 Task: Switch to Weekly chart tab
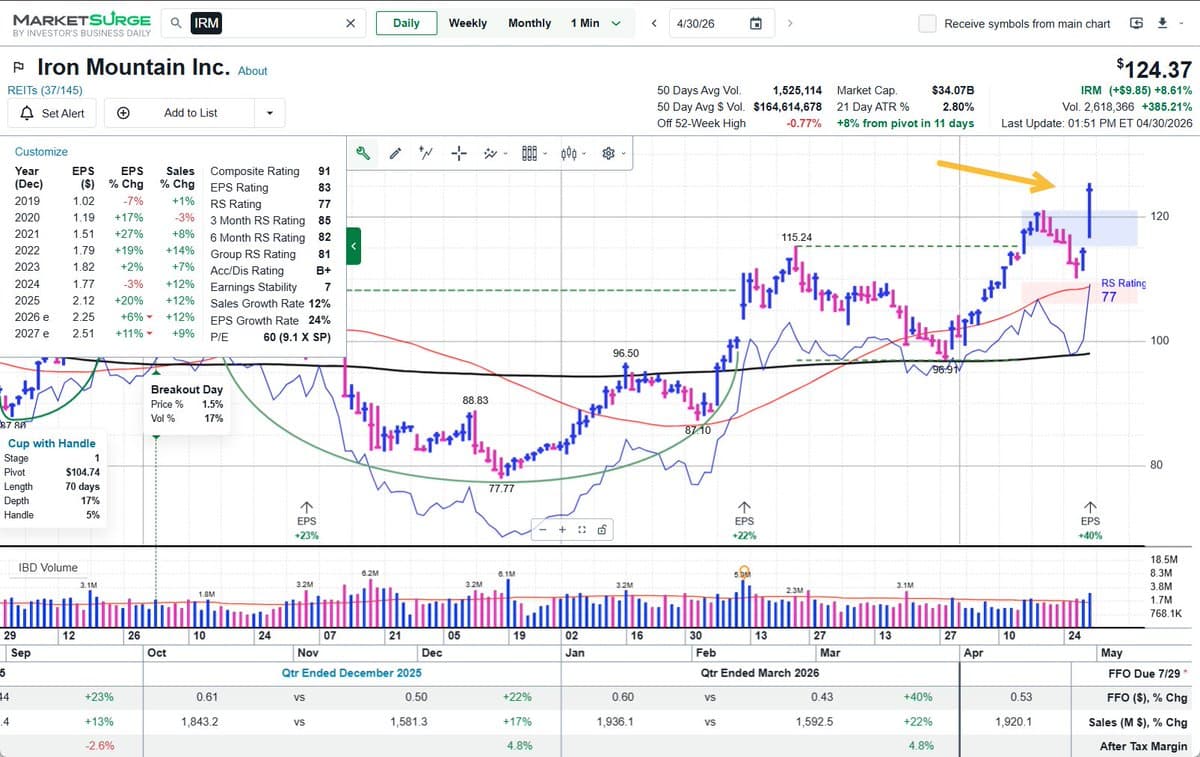(467, 23)
